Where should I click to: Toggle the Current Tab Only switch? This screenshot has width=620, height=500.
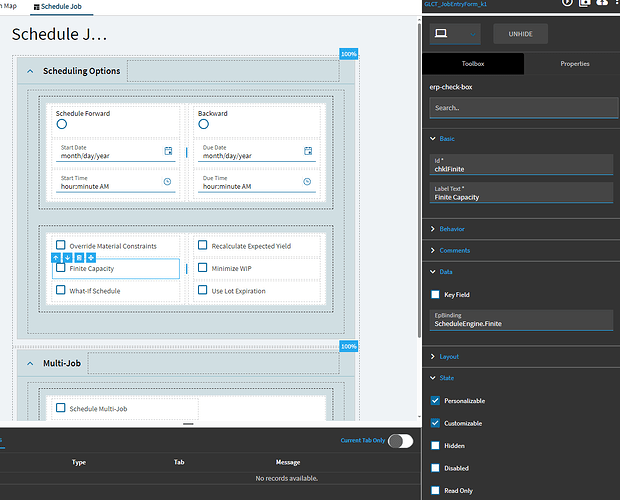click(401, 441)
